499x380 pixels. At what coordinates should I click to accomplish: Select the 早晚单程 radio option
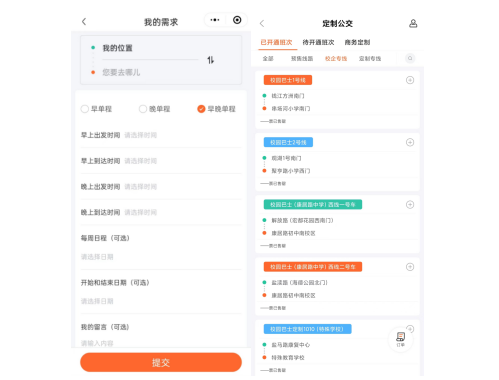216,109
